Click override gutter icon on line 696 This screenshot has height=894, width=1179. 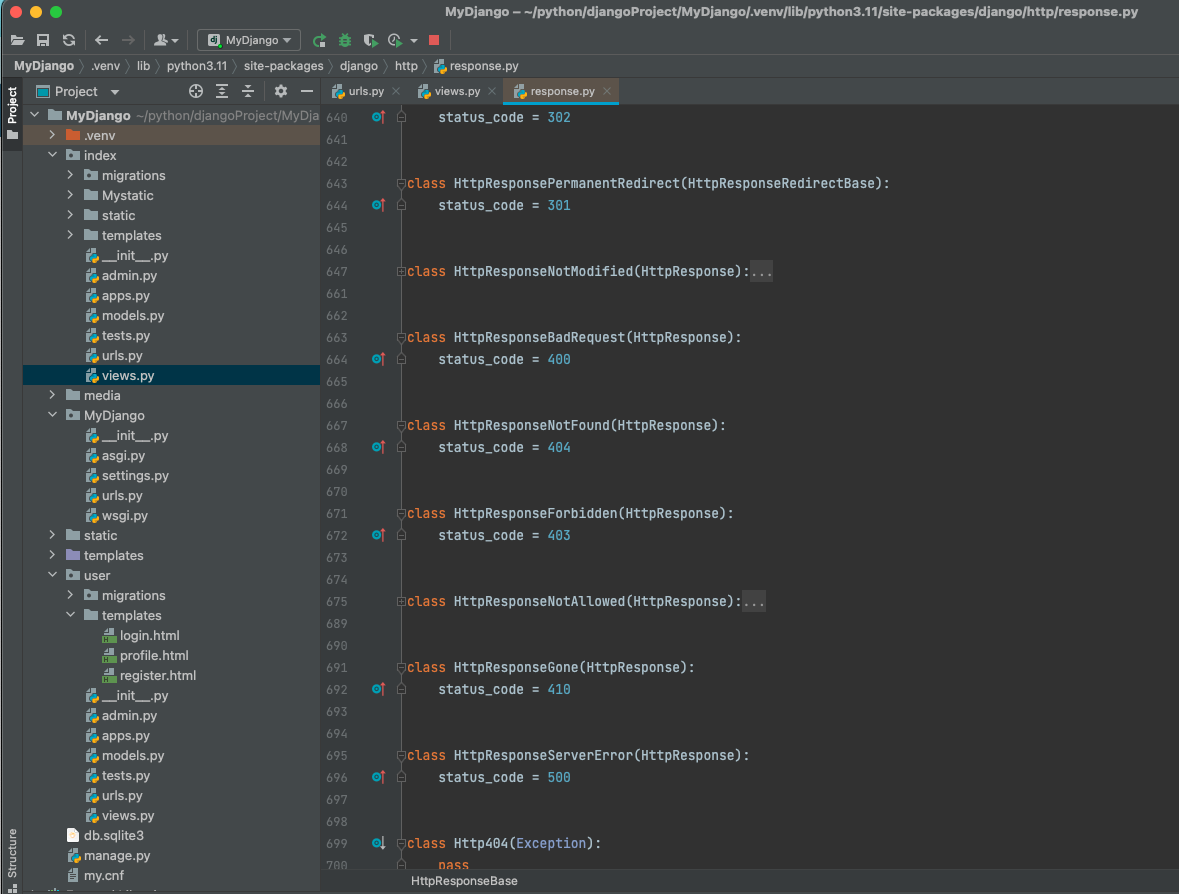tap(378, 777)
